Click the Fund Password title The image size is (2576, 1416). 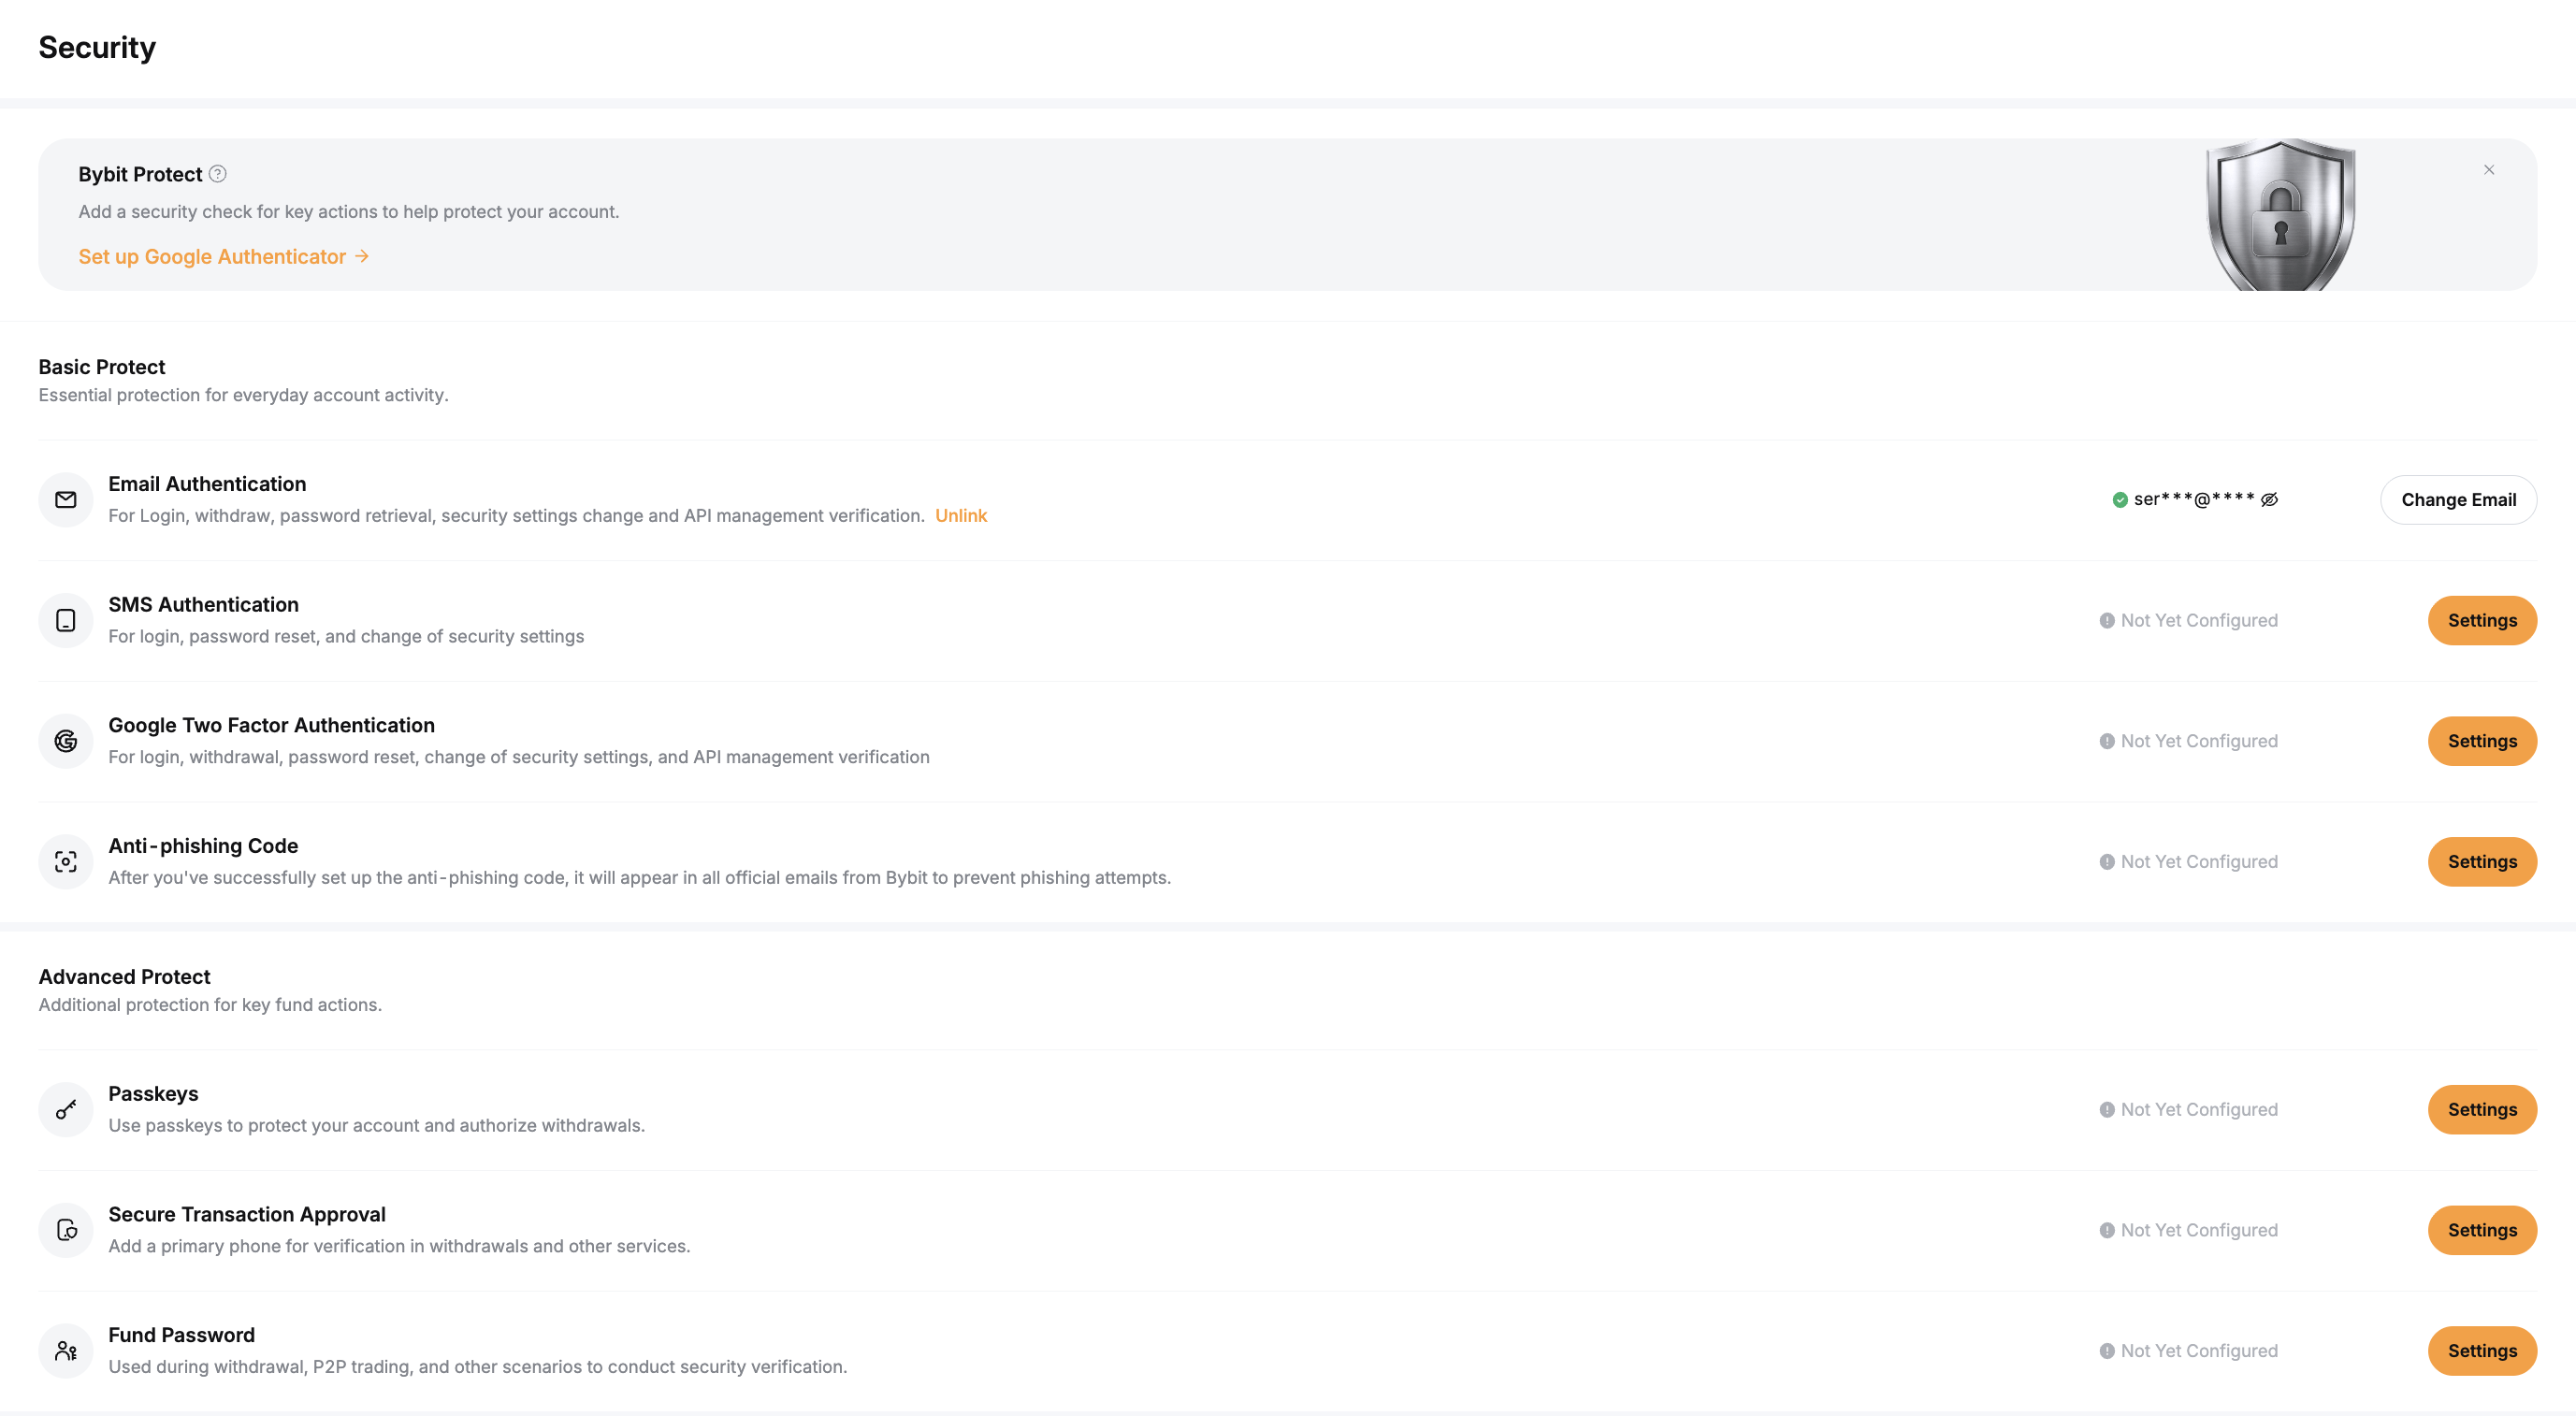181,1335
